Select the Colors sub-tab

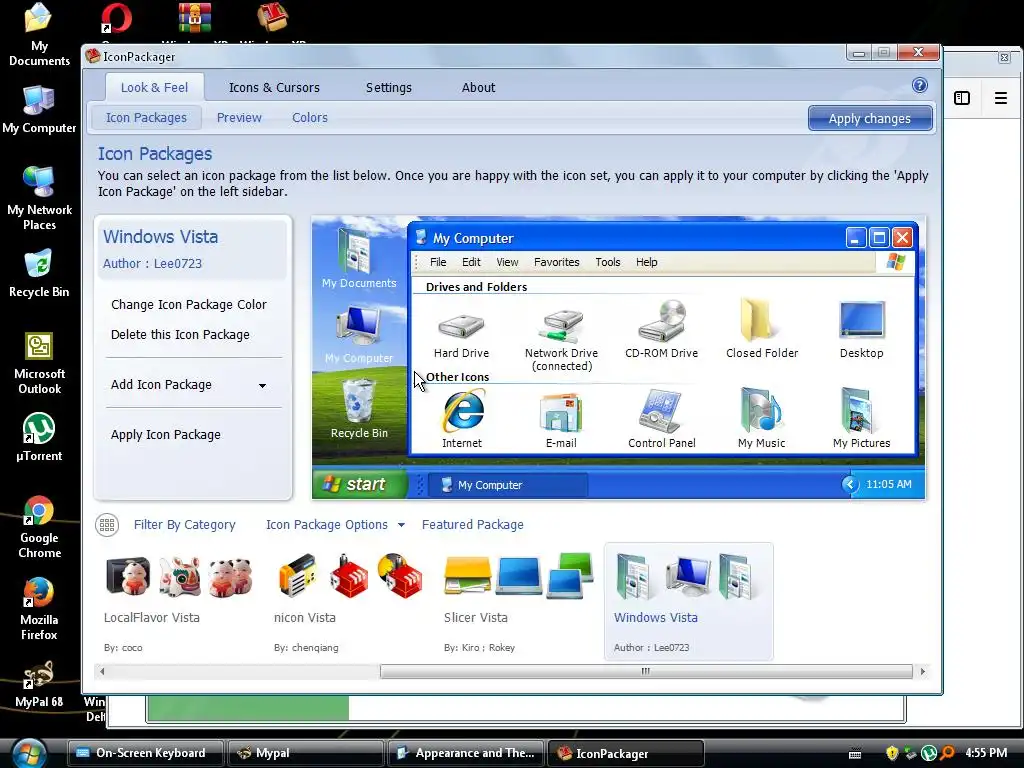tap(310, 118)
